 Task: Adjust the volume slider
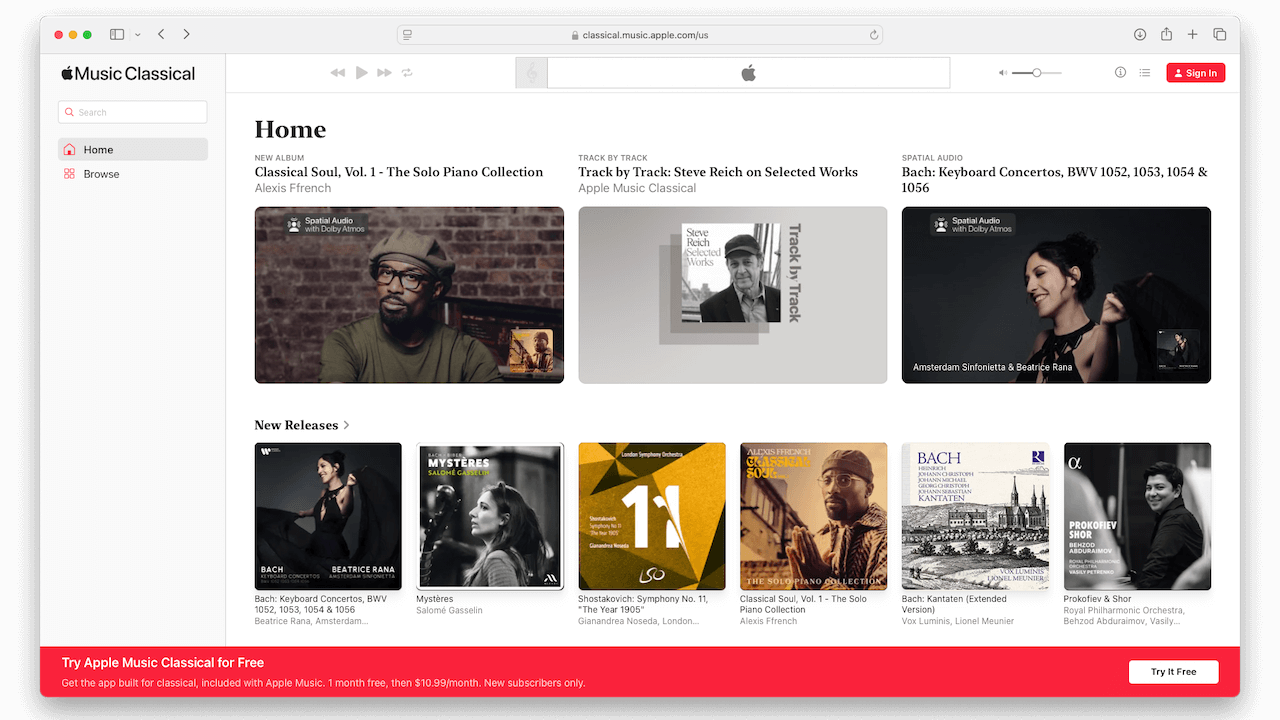(1036, 73)
